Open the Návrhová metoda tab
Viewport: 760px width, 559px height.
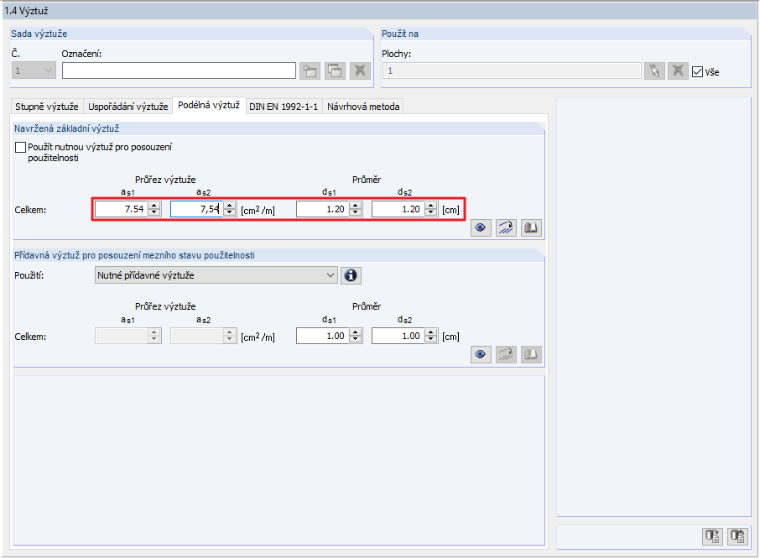click(363, 107)
